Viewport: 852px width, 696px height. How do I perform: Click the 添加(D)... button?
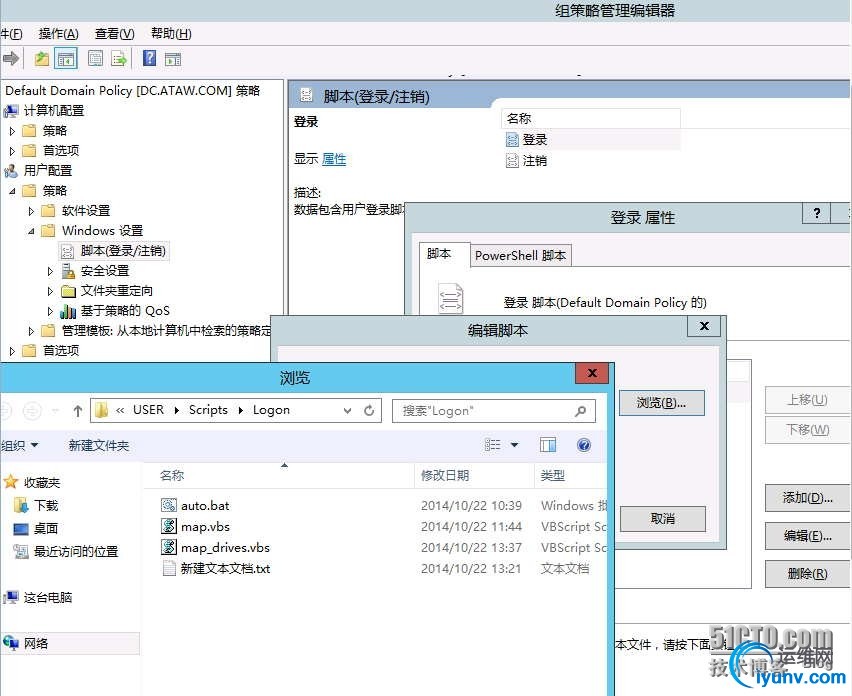pyautogui.click(x=807, y=498)
